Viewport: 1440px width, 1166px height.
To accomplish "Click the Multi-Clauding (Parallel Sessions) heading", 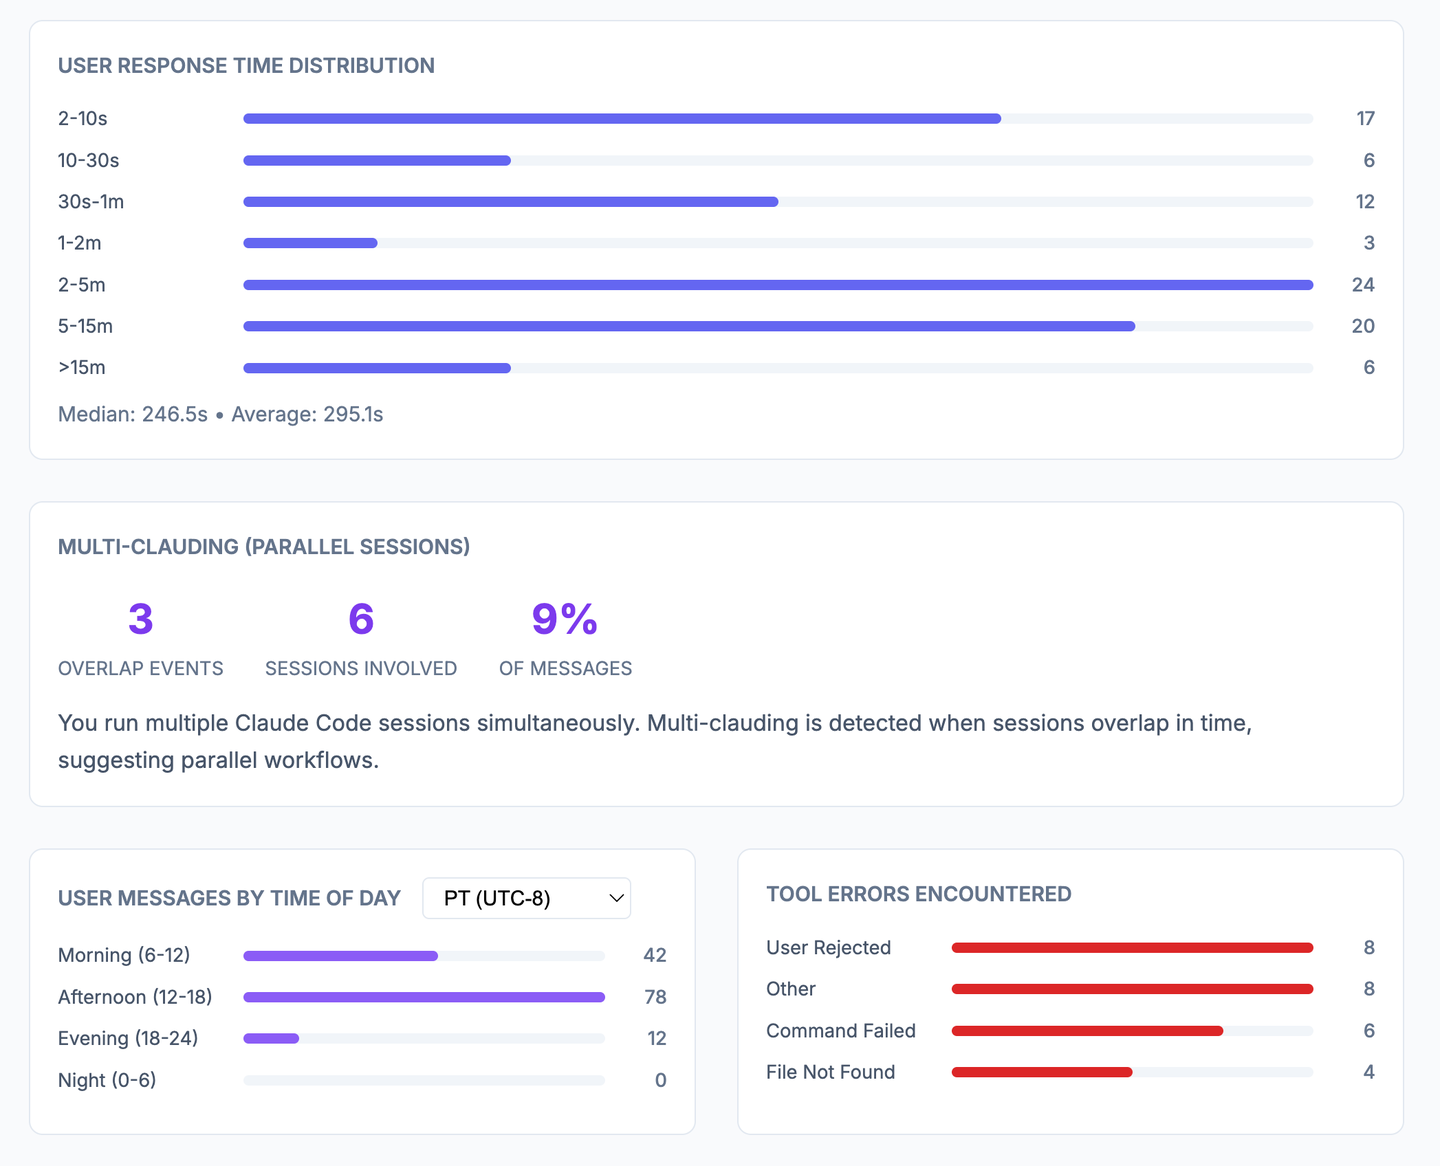I will [x=264, y=547].
